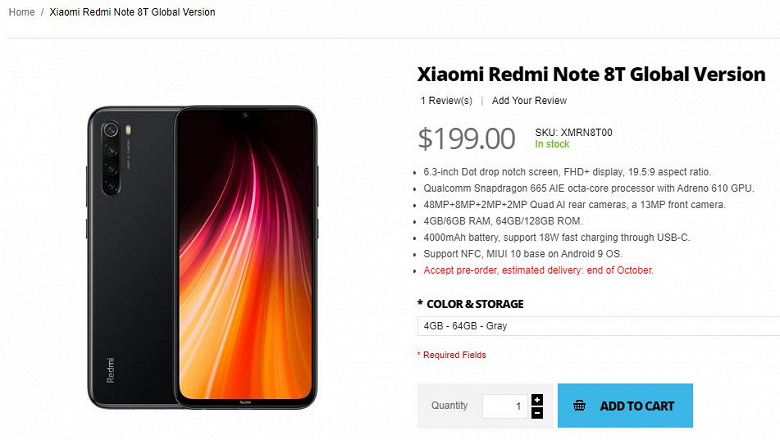The image size is (780, 440).
Task: Increase quantity with the plus button
Action: (x=537, y=400)
